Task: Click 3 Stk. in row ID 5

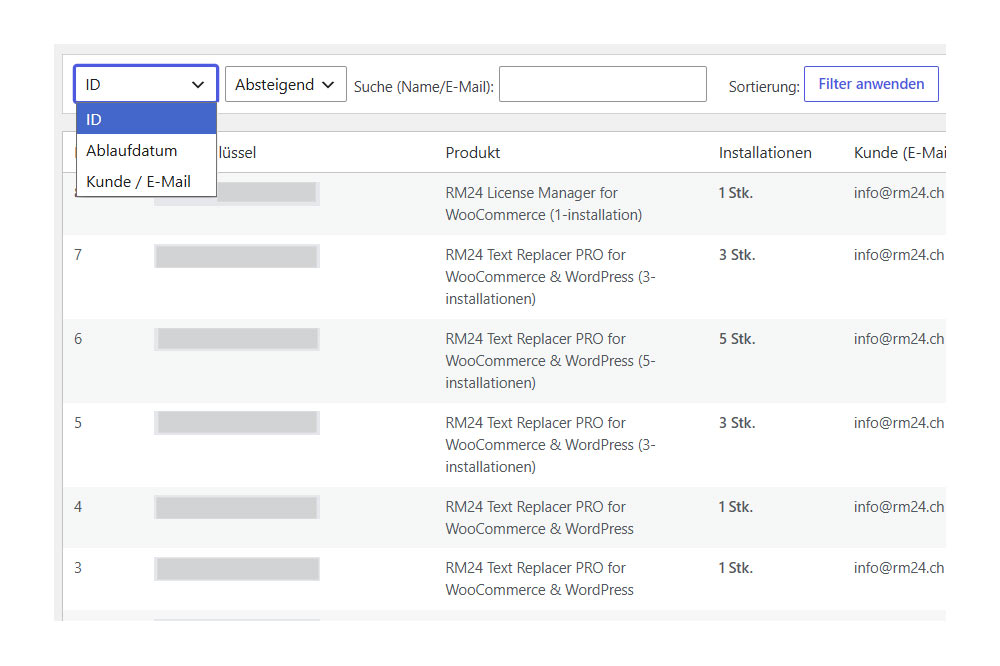Action: (x=737, y=422)
